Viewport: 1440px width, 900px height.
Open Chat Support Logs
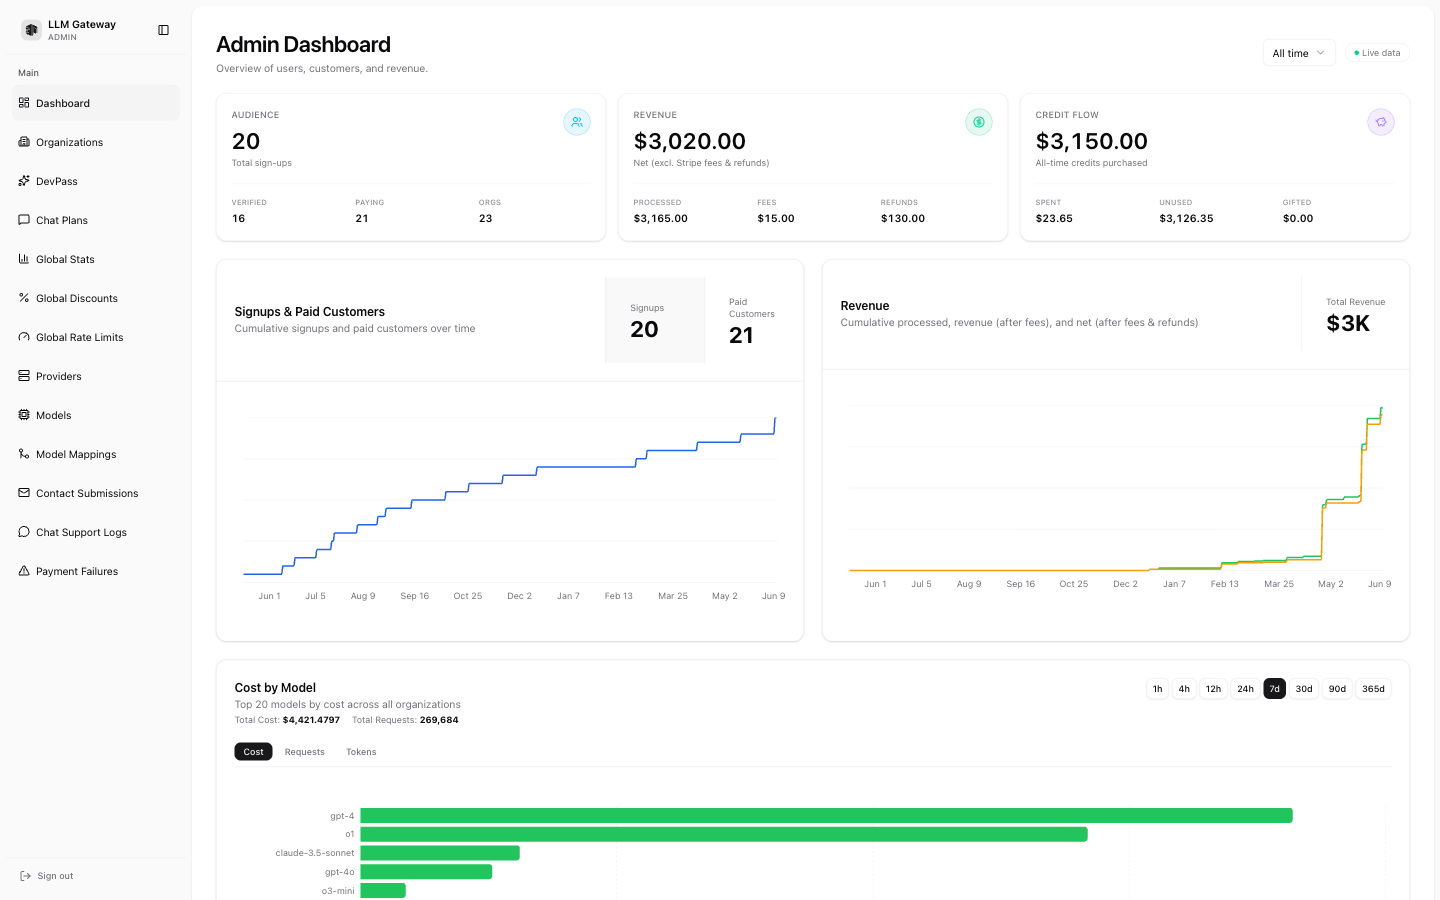pyautogui.click(x=96, y=532)
